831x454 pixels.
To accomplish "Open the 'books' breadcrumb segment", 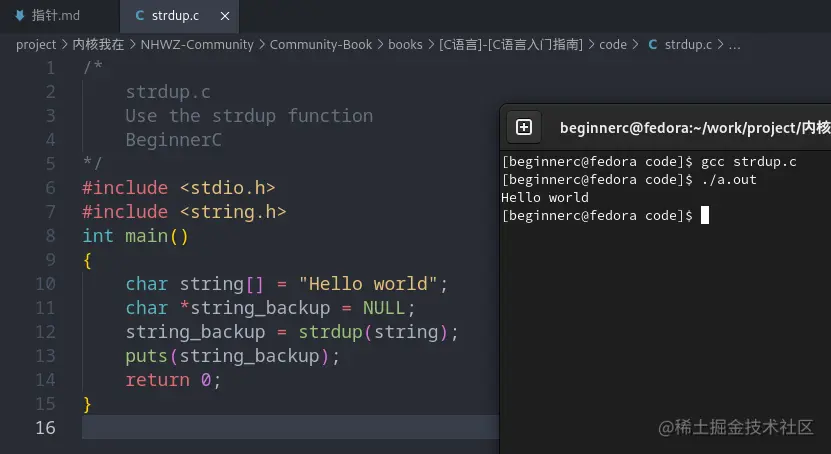I will click(405, 44).
